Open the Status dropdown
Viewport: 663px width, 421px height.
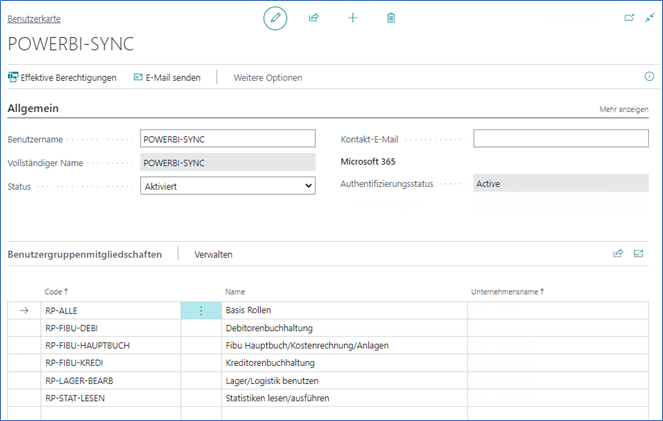click(x=227, y=184)
